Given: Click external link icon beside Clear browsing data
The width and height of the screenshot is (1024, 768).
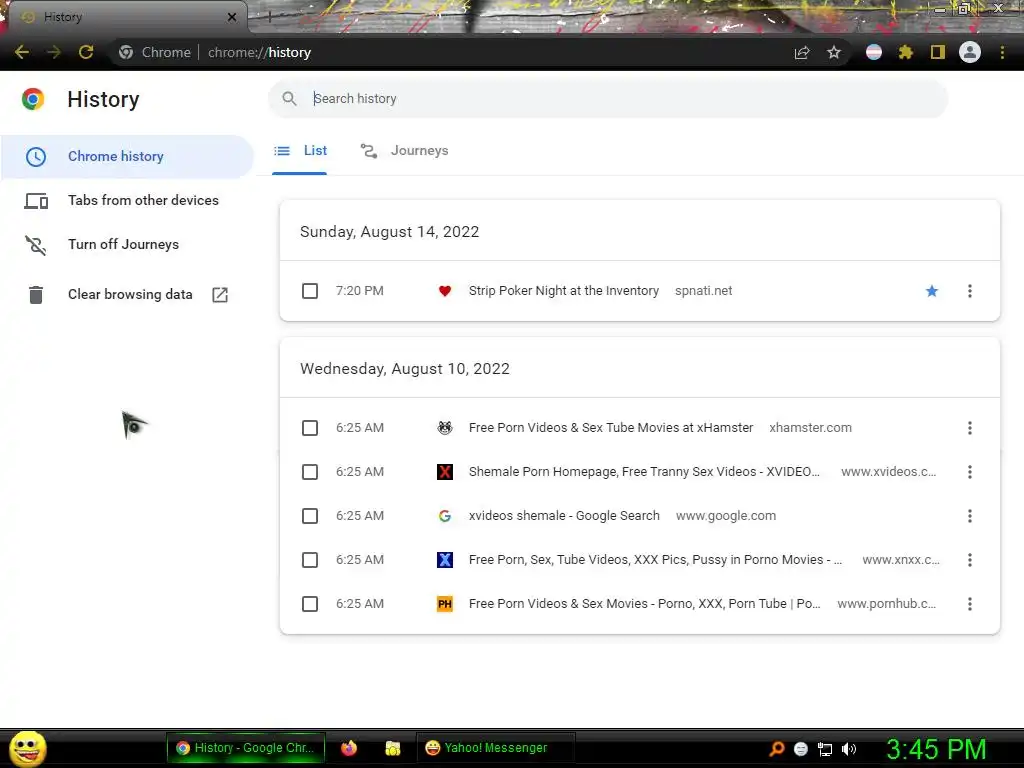Looking at the screenshot, I should [x=220, y=295].
